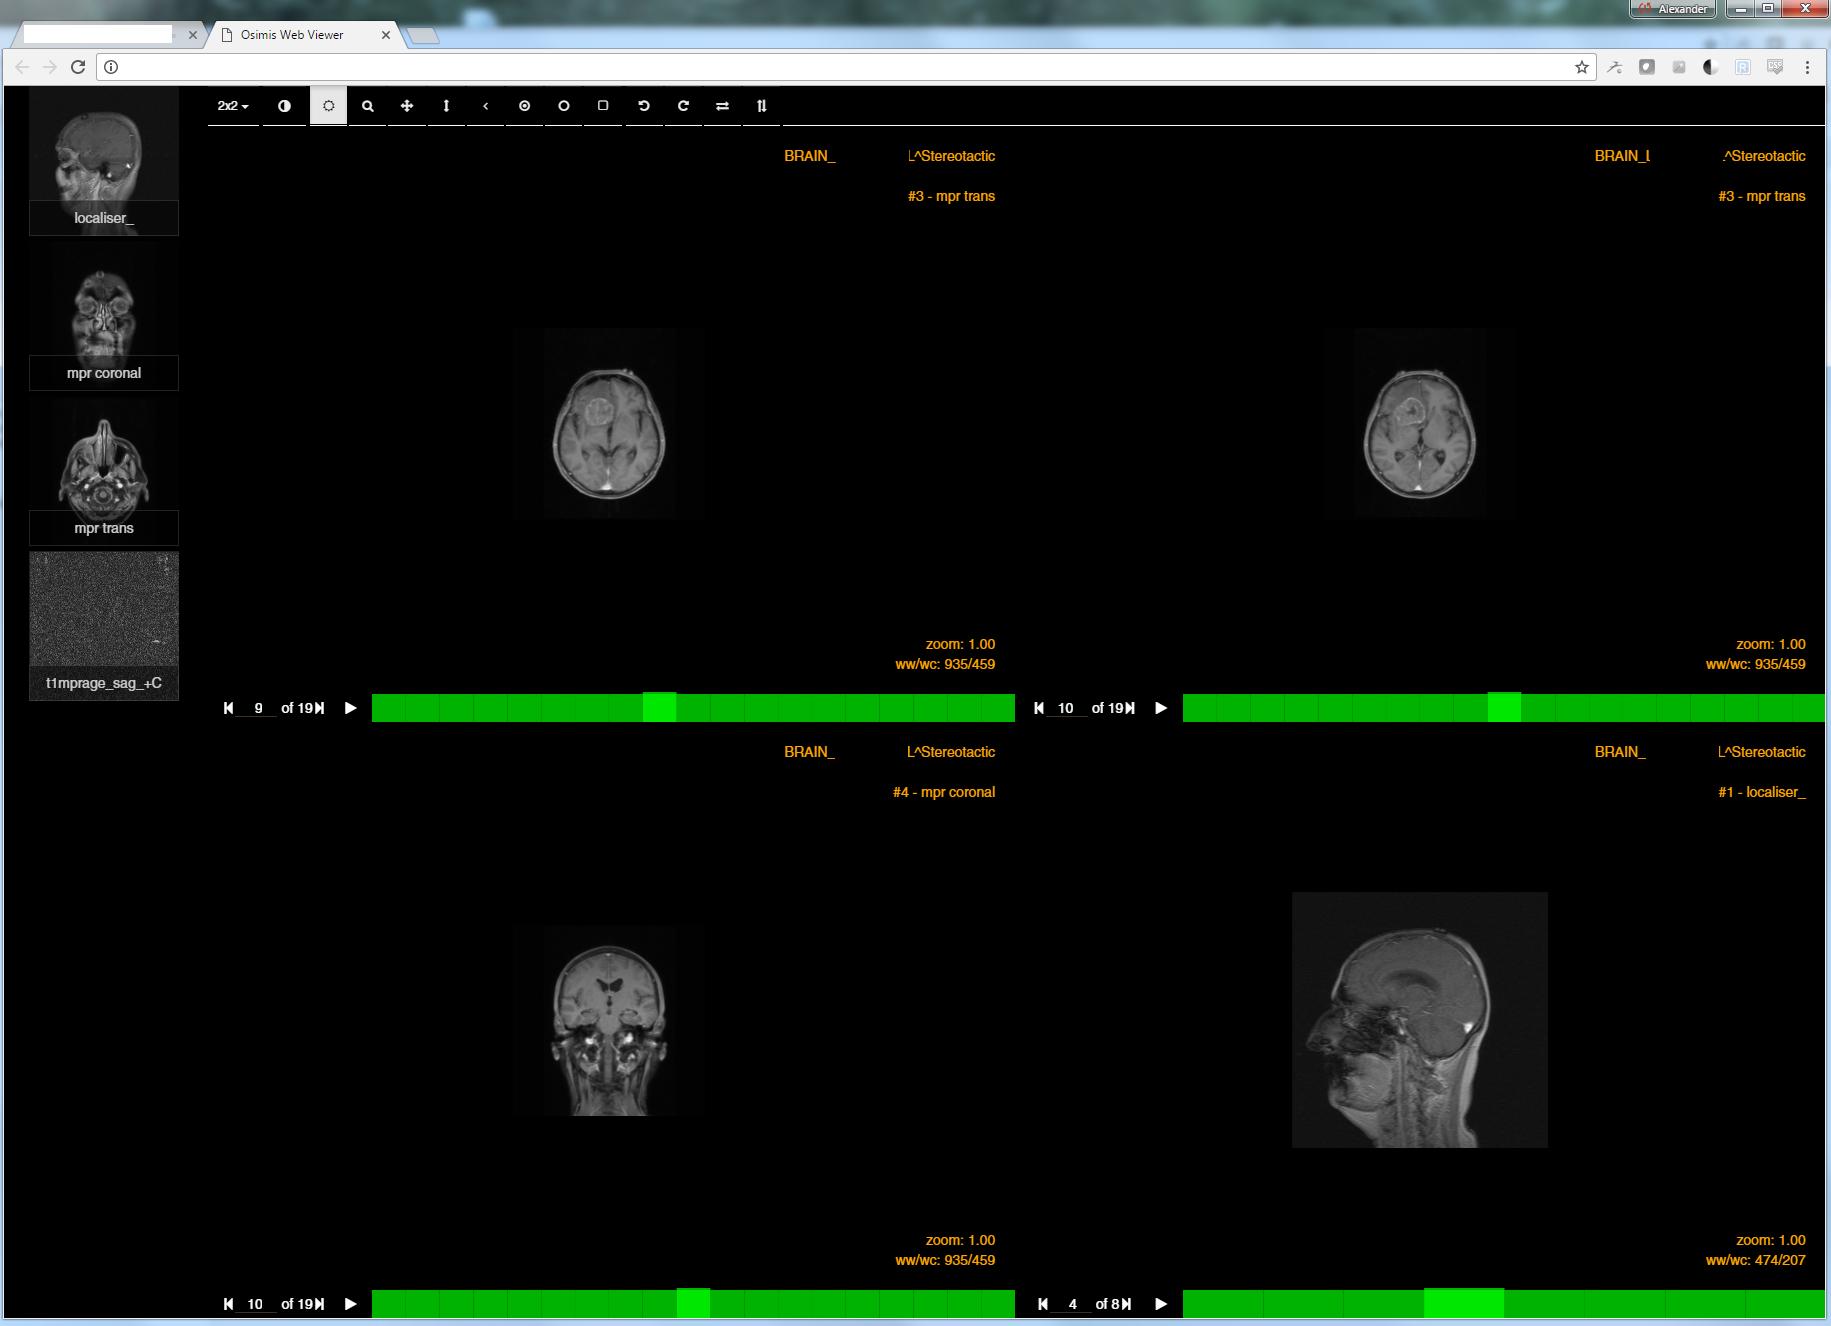
Task: Toggle the invert contrast tool
Action: [284, 106]
